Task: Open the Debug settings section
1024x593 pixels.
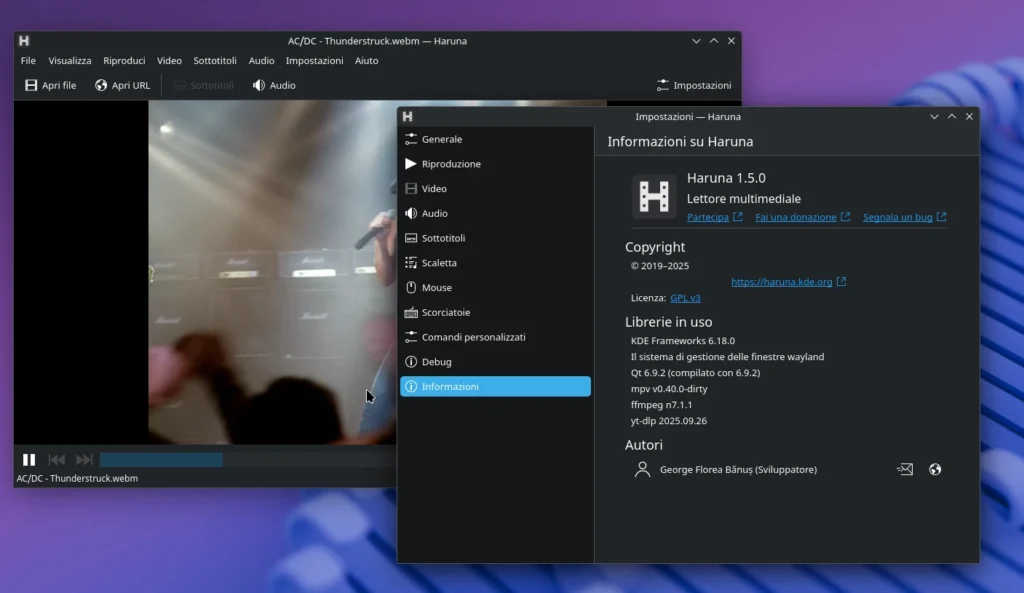Action: [x=432, y=361]
